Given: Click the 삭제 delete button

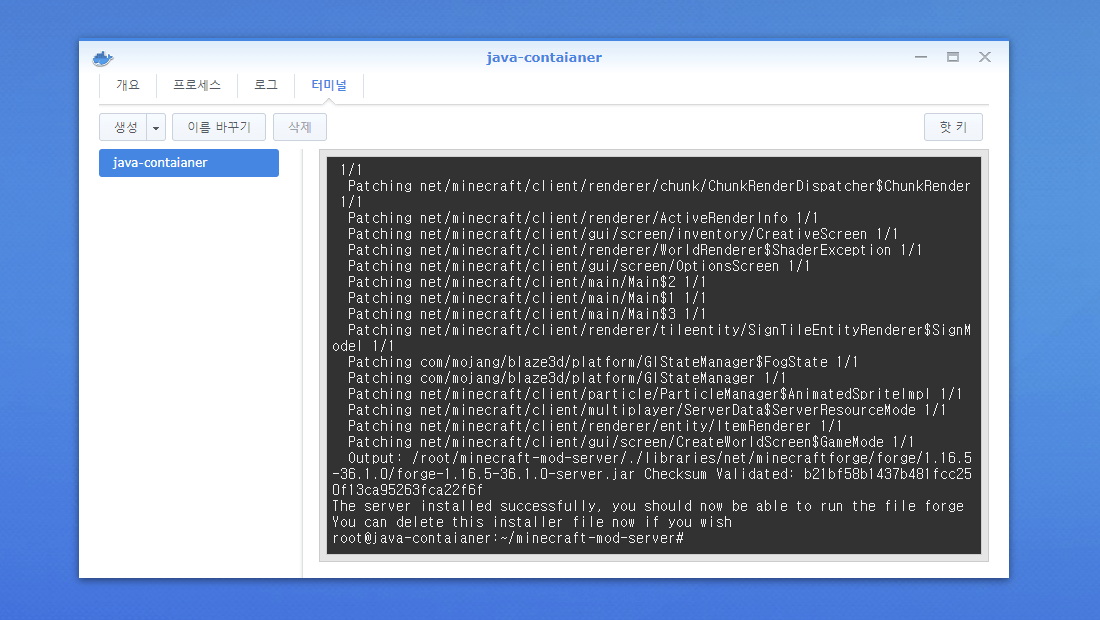Looking at the screenshot, I should click(300, 127).
